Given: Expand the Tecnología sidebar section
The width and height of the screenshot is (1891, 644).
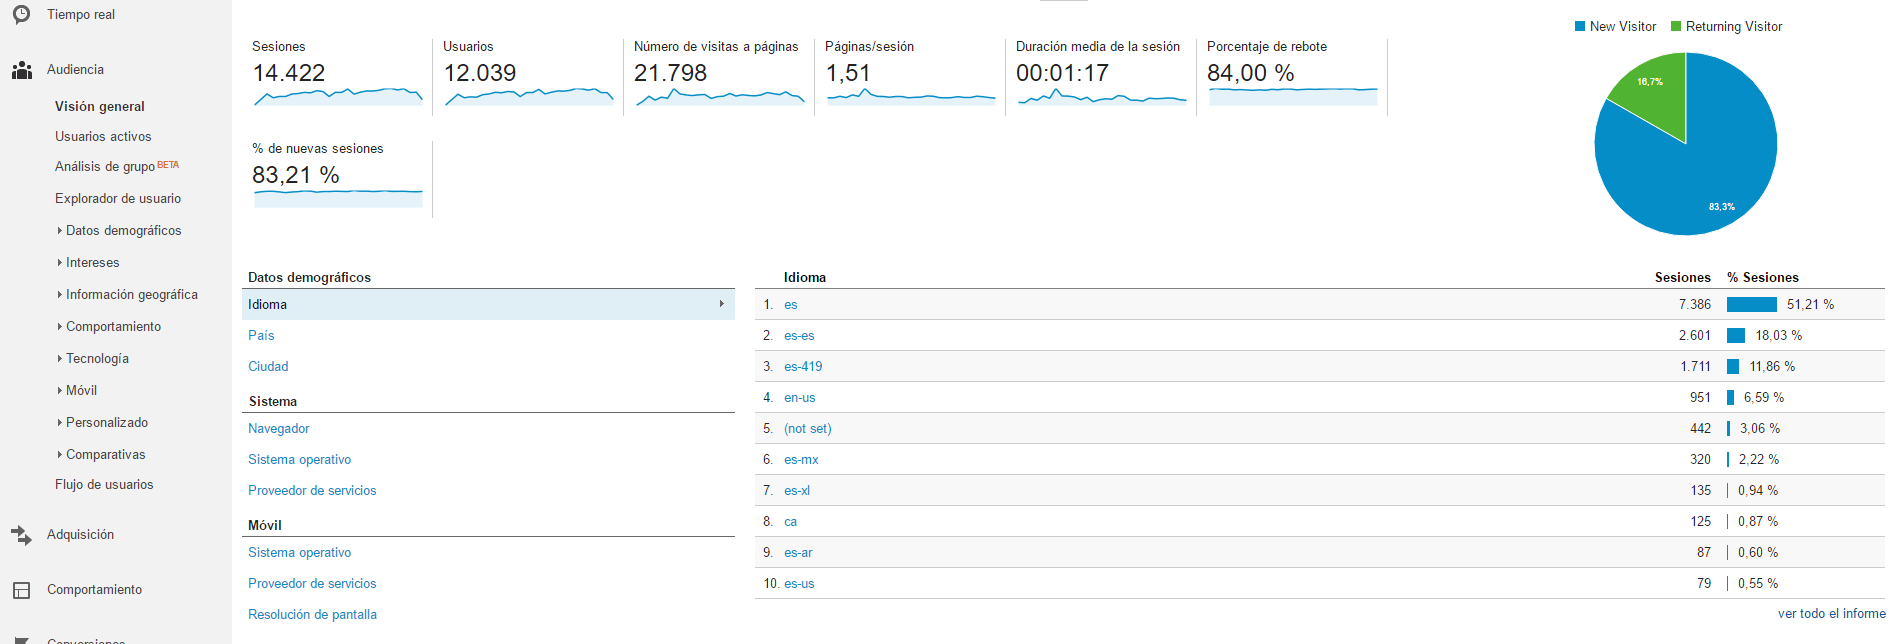Looking at the screenshot, I should pos(97,359).
